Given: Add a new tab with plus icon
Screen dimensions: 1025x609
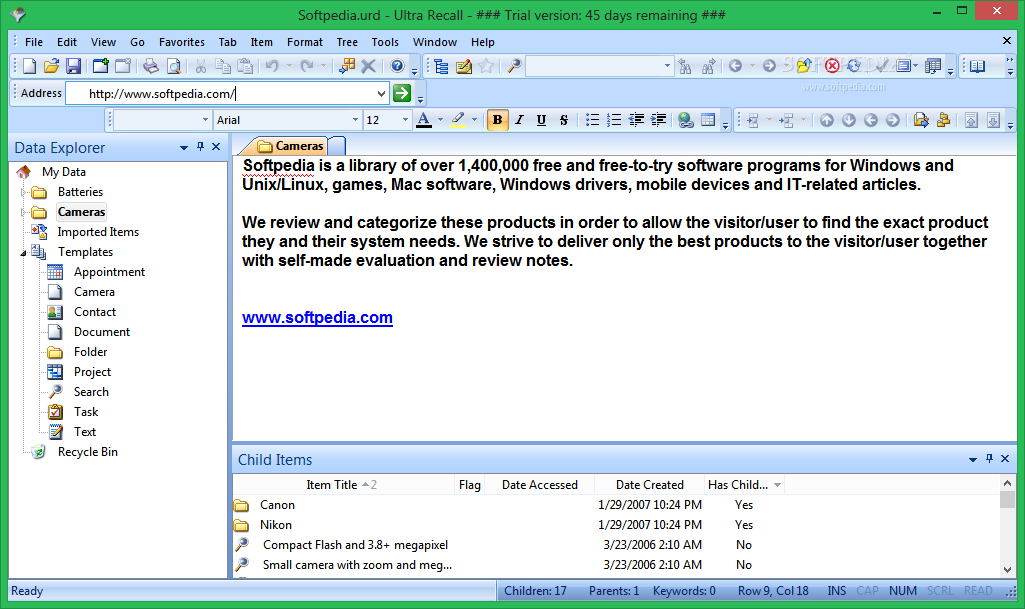Looking at the screenshot, I should pyautogui.click(x=101, y=66).
